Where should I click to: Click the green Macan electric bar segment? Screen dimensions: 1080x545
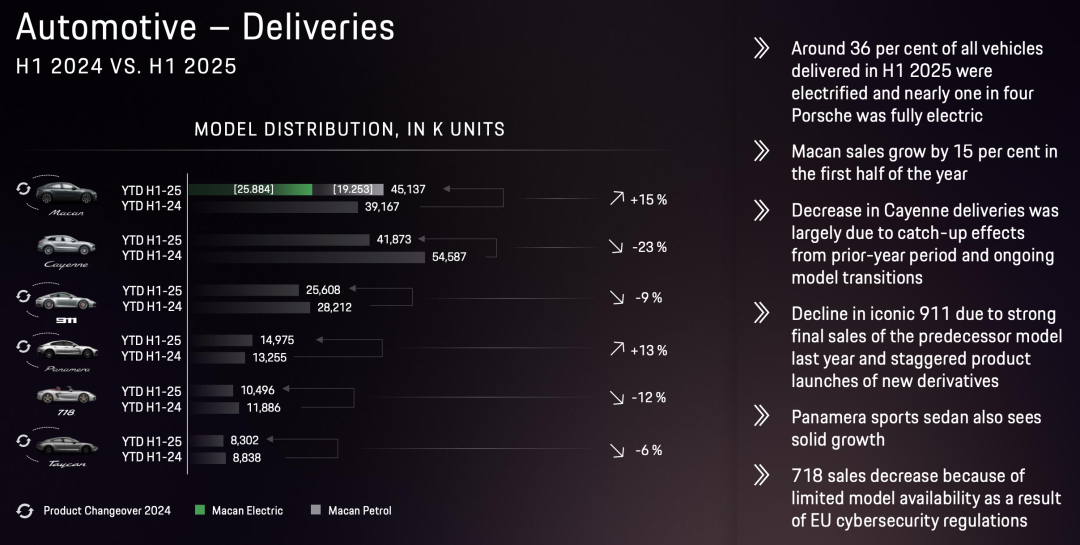pos(250,189)
